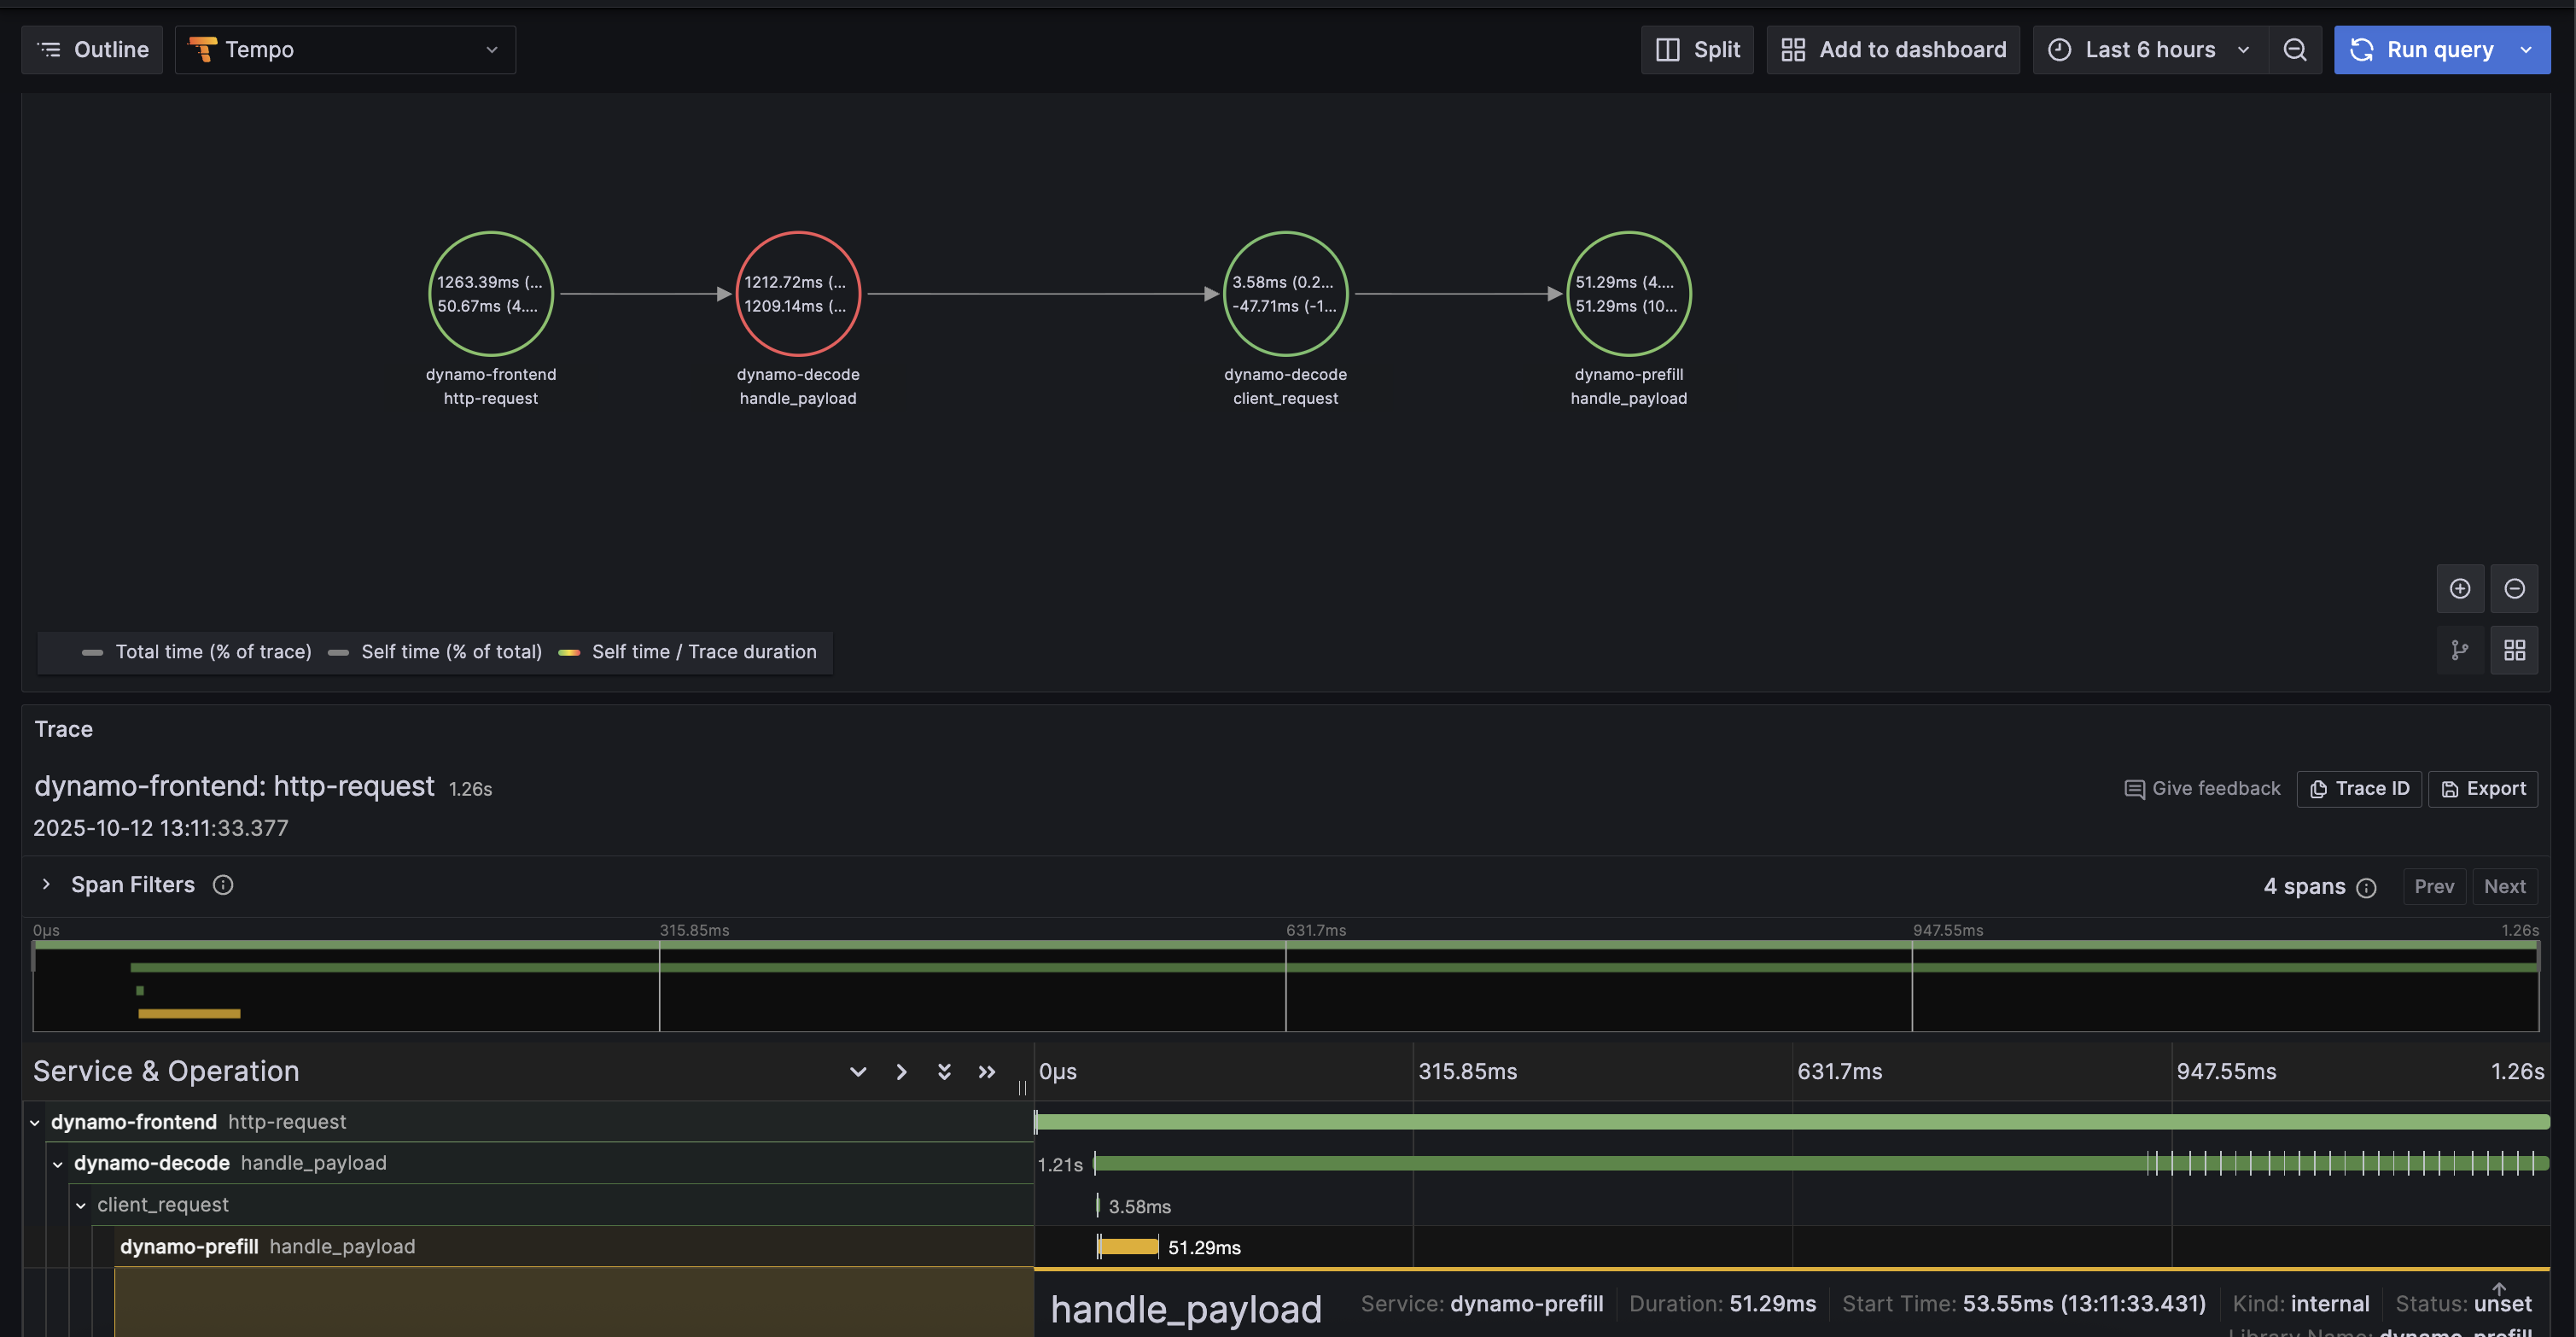Screen dimensions: 2576x1337
Task: Click the dynamo-decode handle_payload red node
Action: [x=797, y=294]
